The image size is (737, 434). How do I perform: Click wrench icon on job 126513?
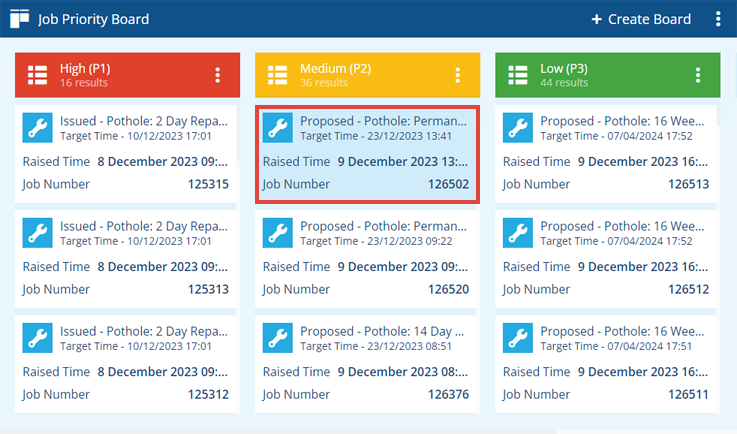(517, 127)
